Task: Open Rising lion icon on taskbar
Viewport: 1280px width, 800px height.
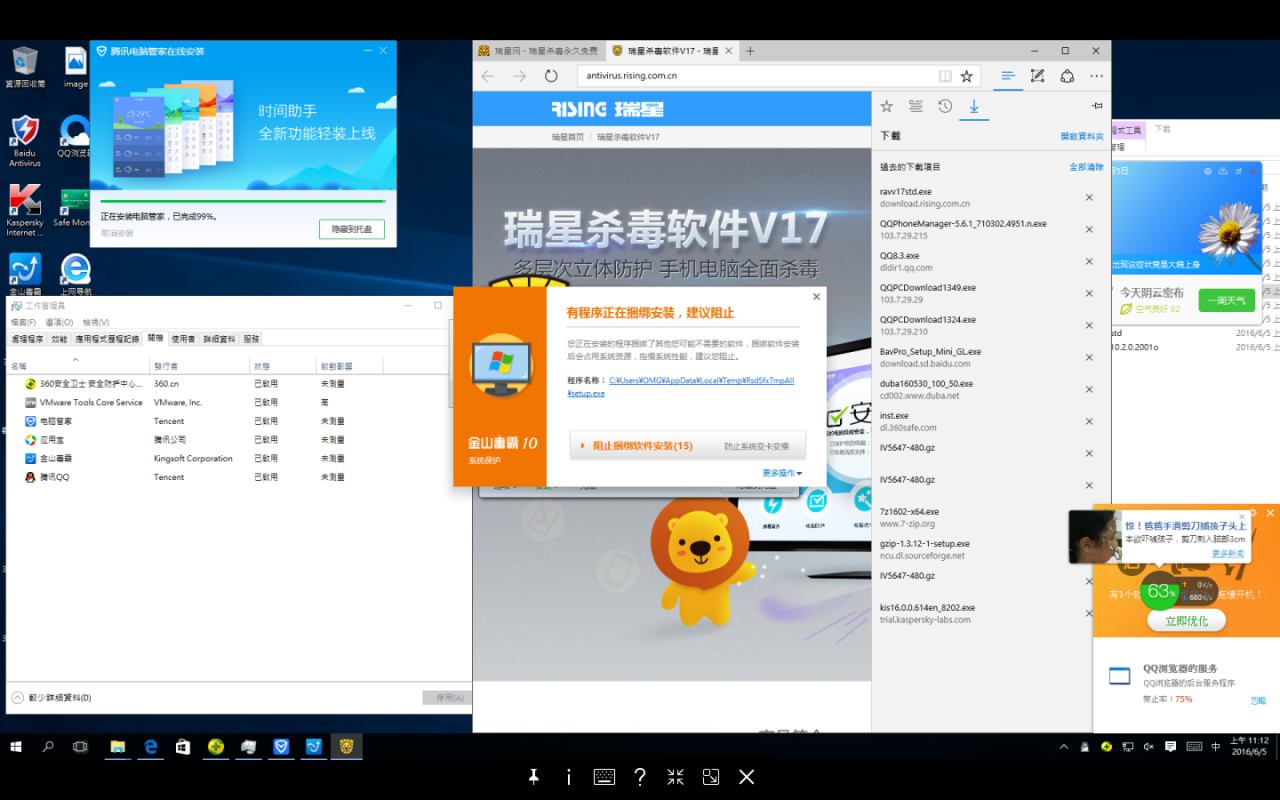Action: (346, 747)
